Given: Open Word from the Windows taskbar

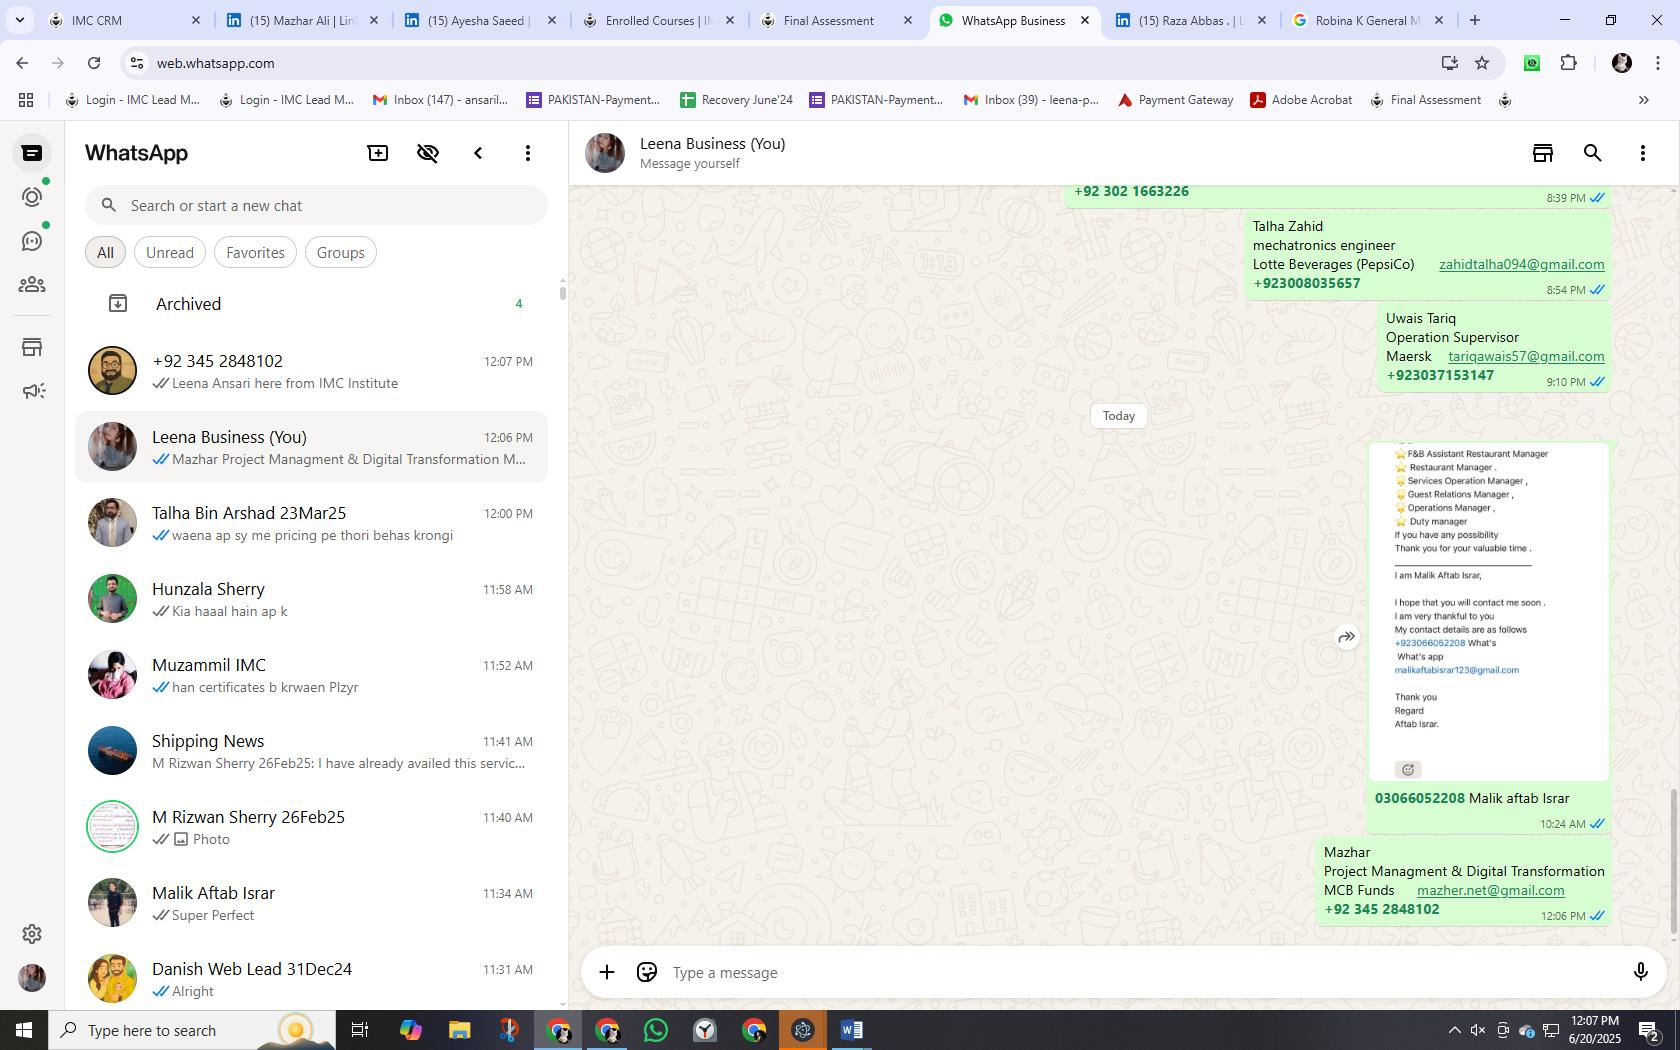Looking at the screenshot, I should pyautogui.click(x=852, y=1030).
